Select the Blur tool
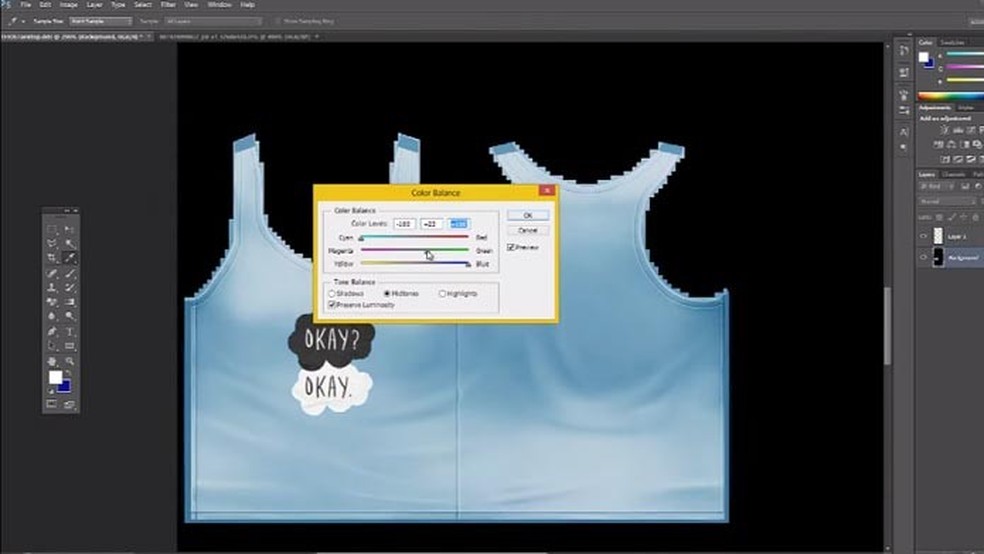Viewport: 984px width, 554px height. pos(52,316)
